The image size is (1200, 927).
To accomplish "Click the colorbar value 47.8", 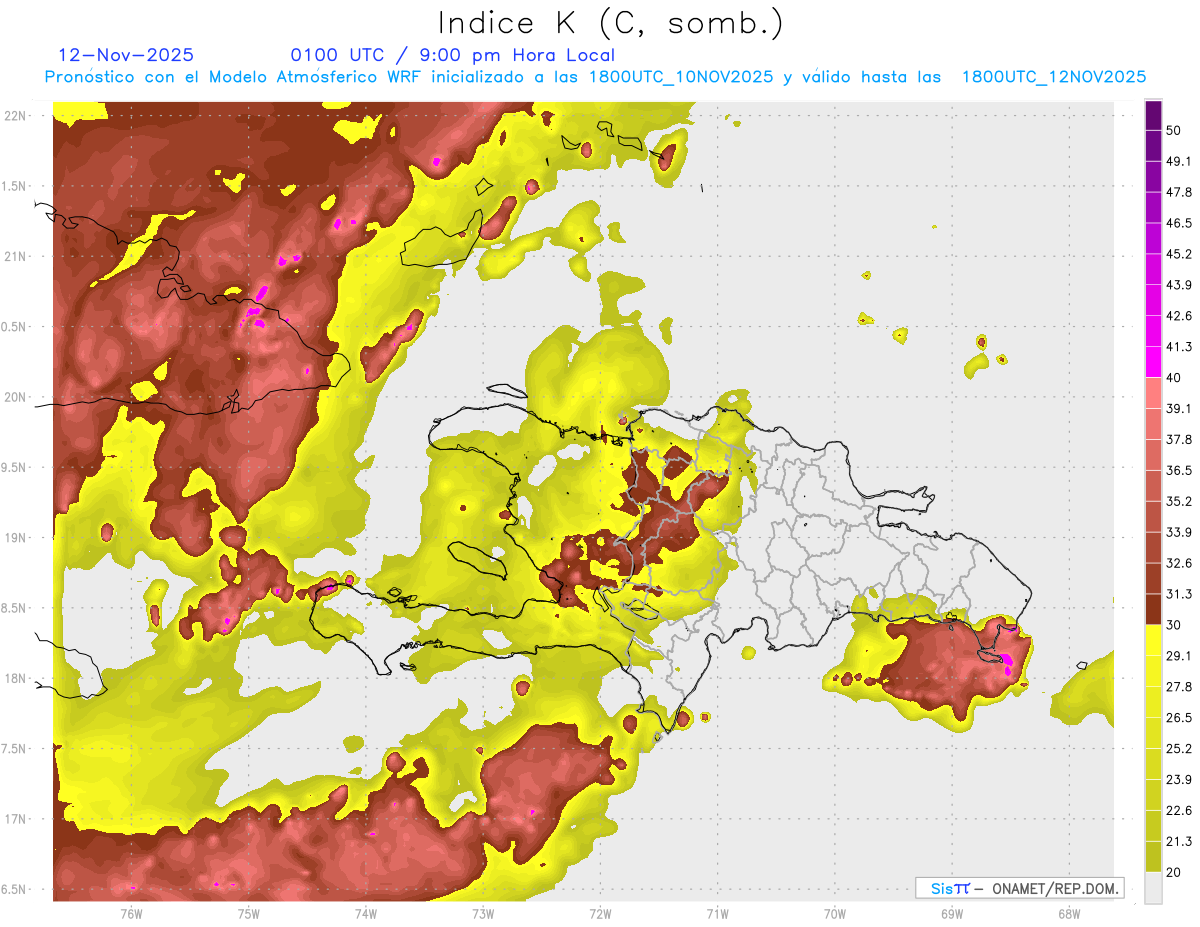I will point(1179,192).
